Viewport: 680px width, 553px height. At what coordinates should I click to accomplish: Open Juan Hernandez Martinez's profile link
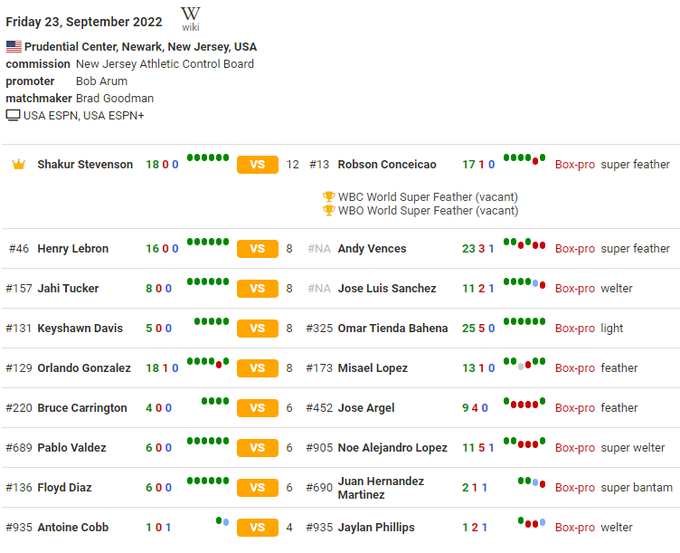(x=381, y=488)
